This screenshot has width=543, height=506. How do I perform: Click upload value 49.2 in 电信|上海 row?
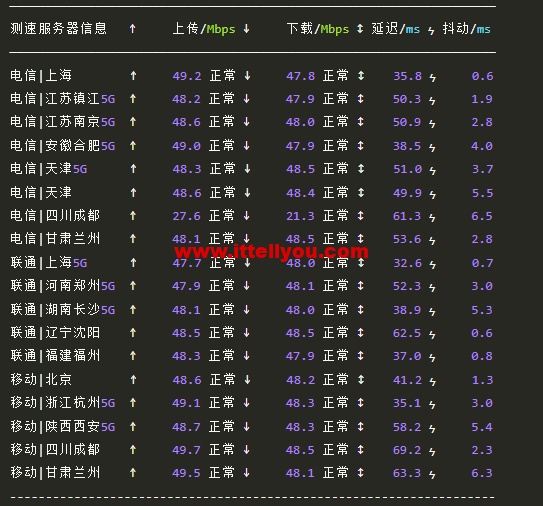tap(187, 76)
